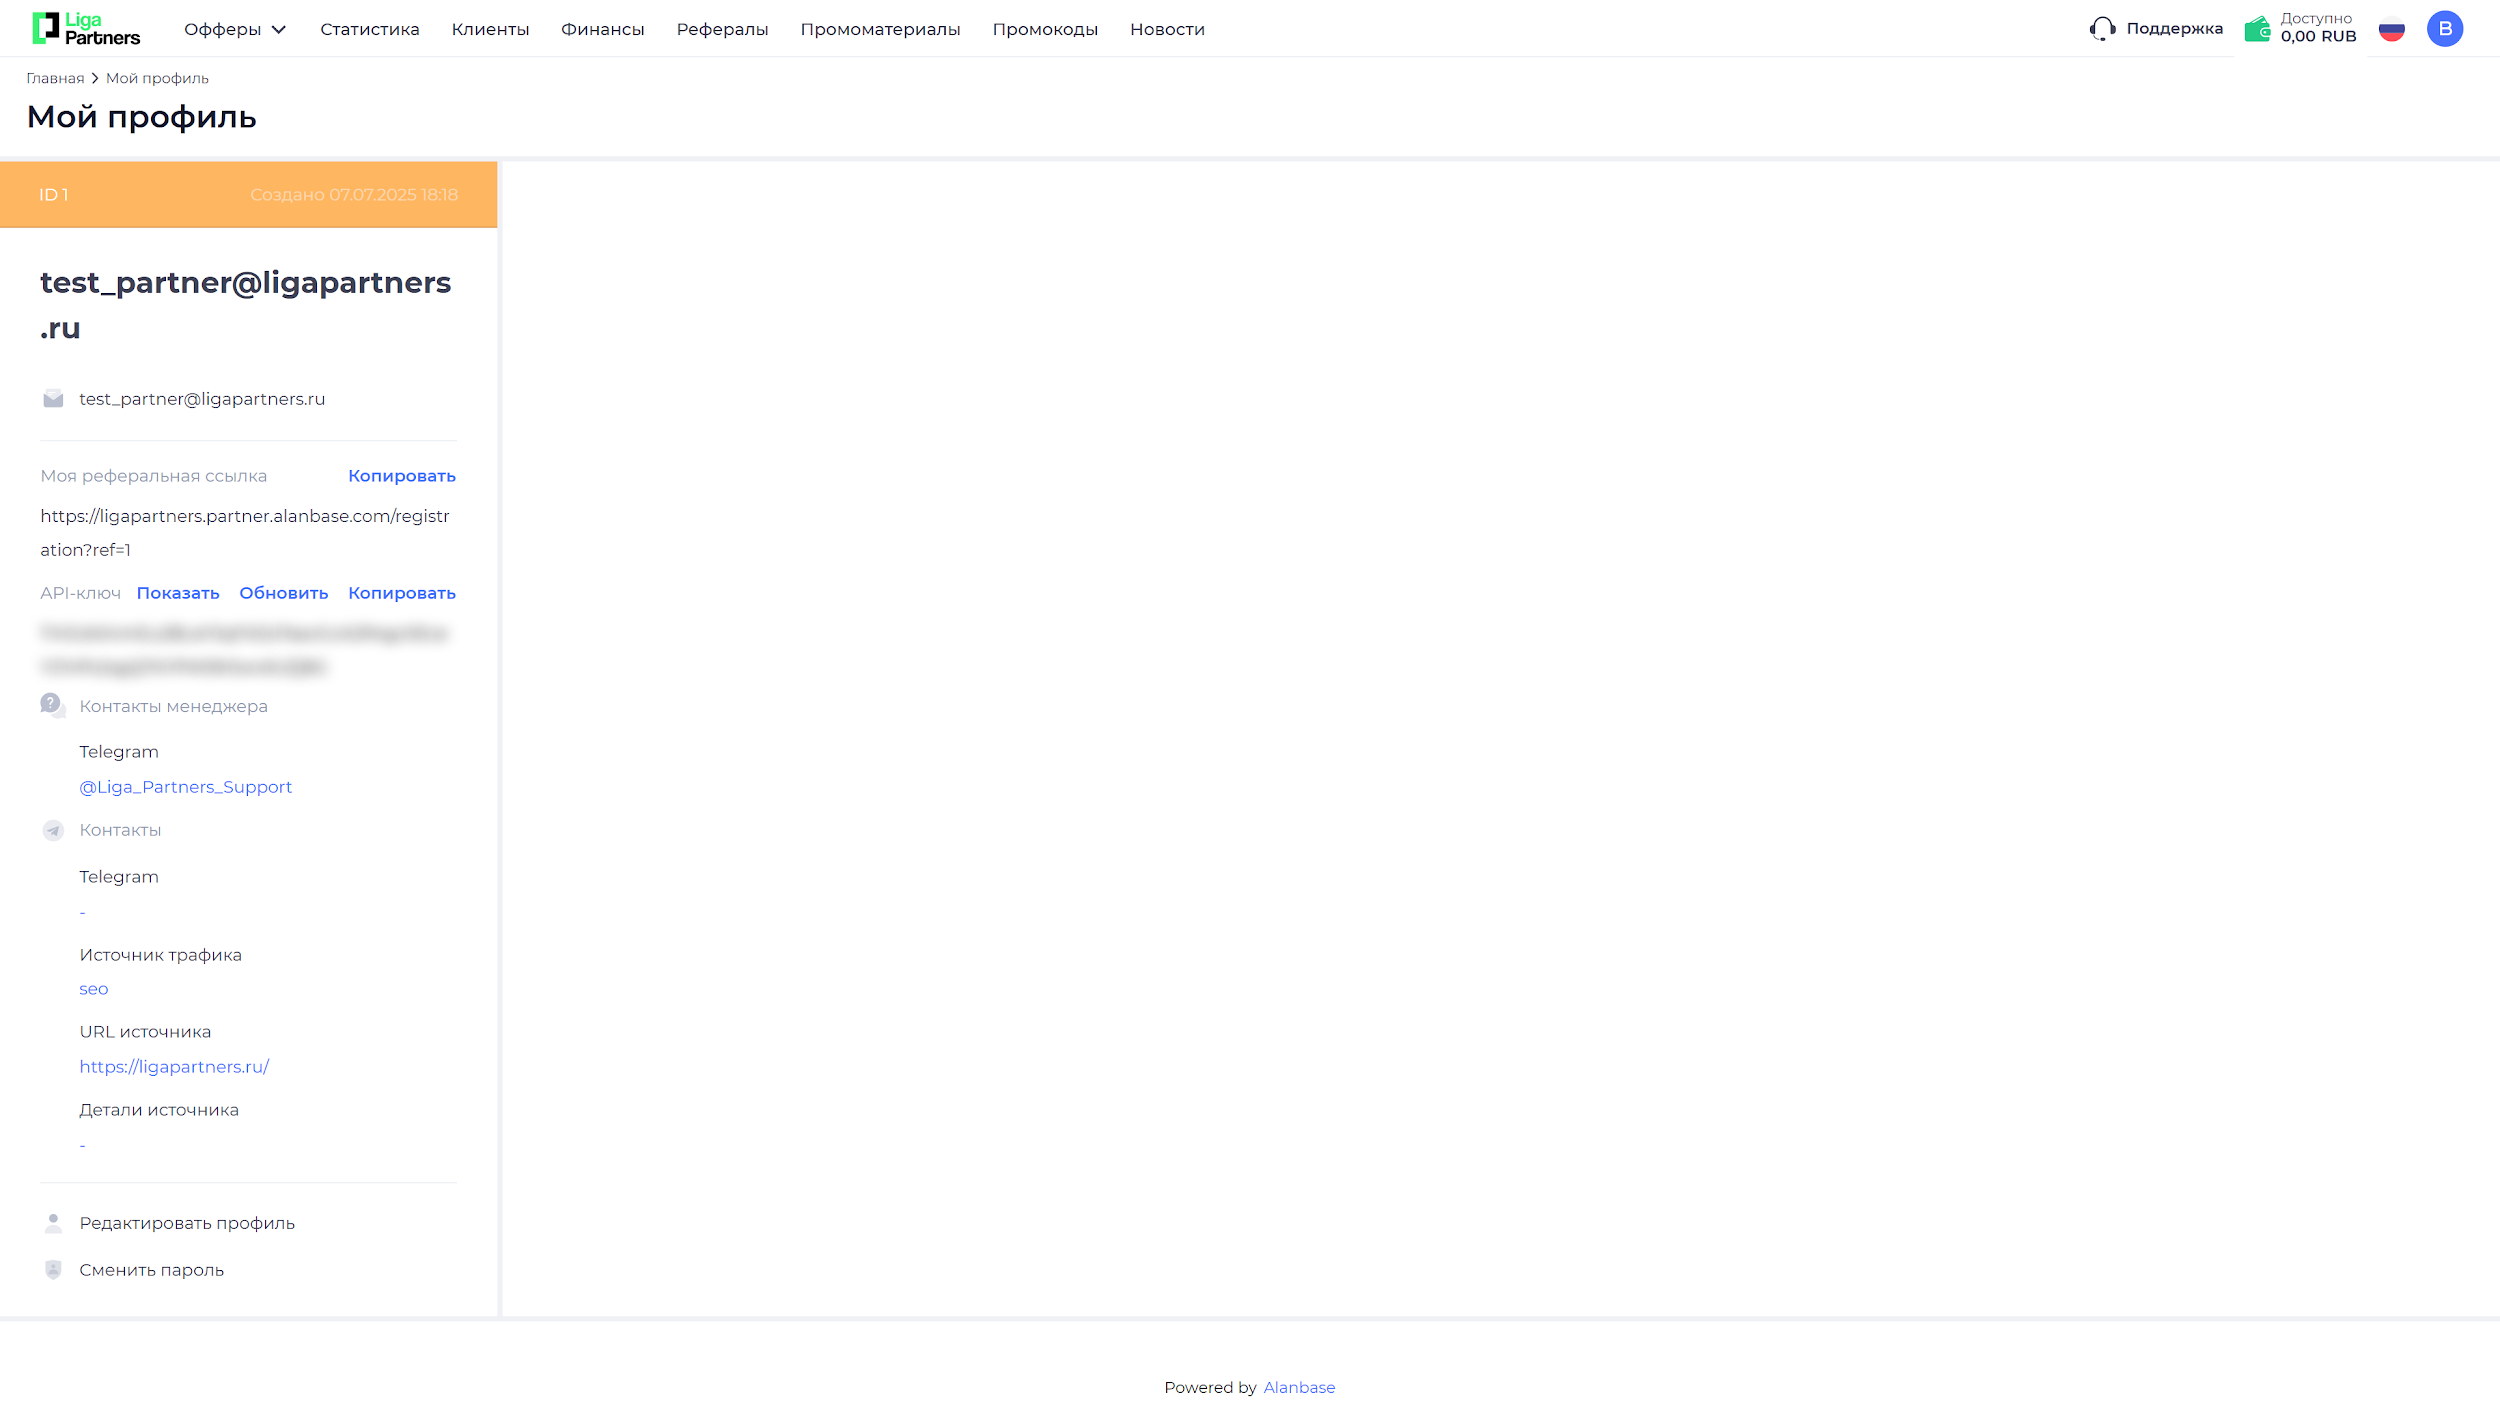Open the blue user avatar menu
This screenshot has width=2500, height=1406.
pos(2444,29)
